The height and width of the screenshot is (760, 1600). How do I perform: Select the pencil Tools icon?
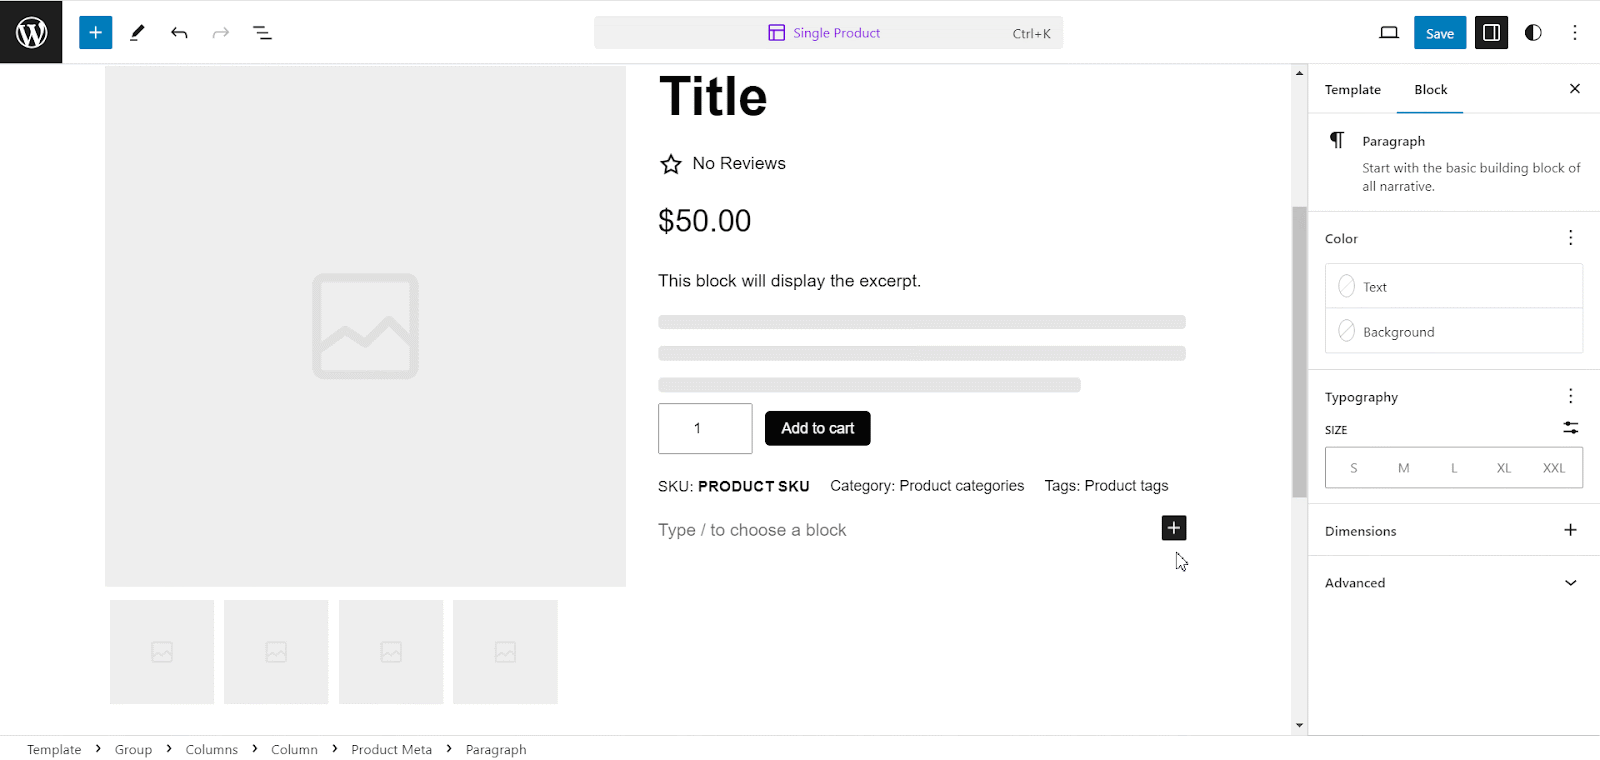137,32
